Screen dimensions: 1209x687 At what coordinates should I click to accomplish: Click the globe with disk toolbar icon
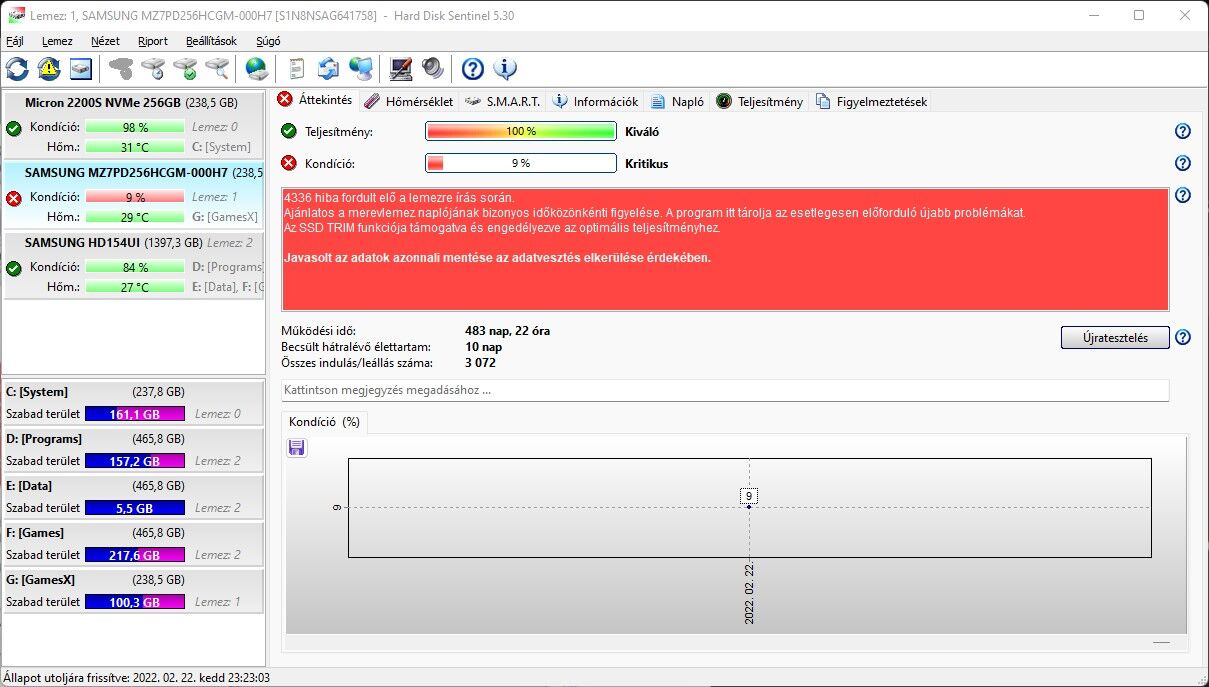pos(257,69)
